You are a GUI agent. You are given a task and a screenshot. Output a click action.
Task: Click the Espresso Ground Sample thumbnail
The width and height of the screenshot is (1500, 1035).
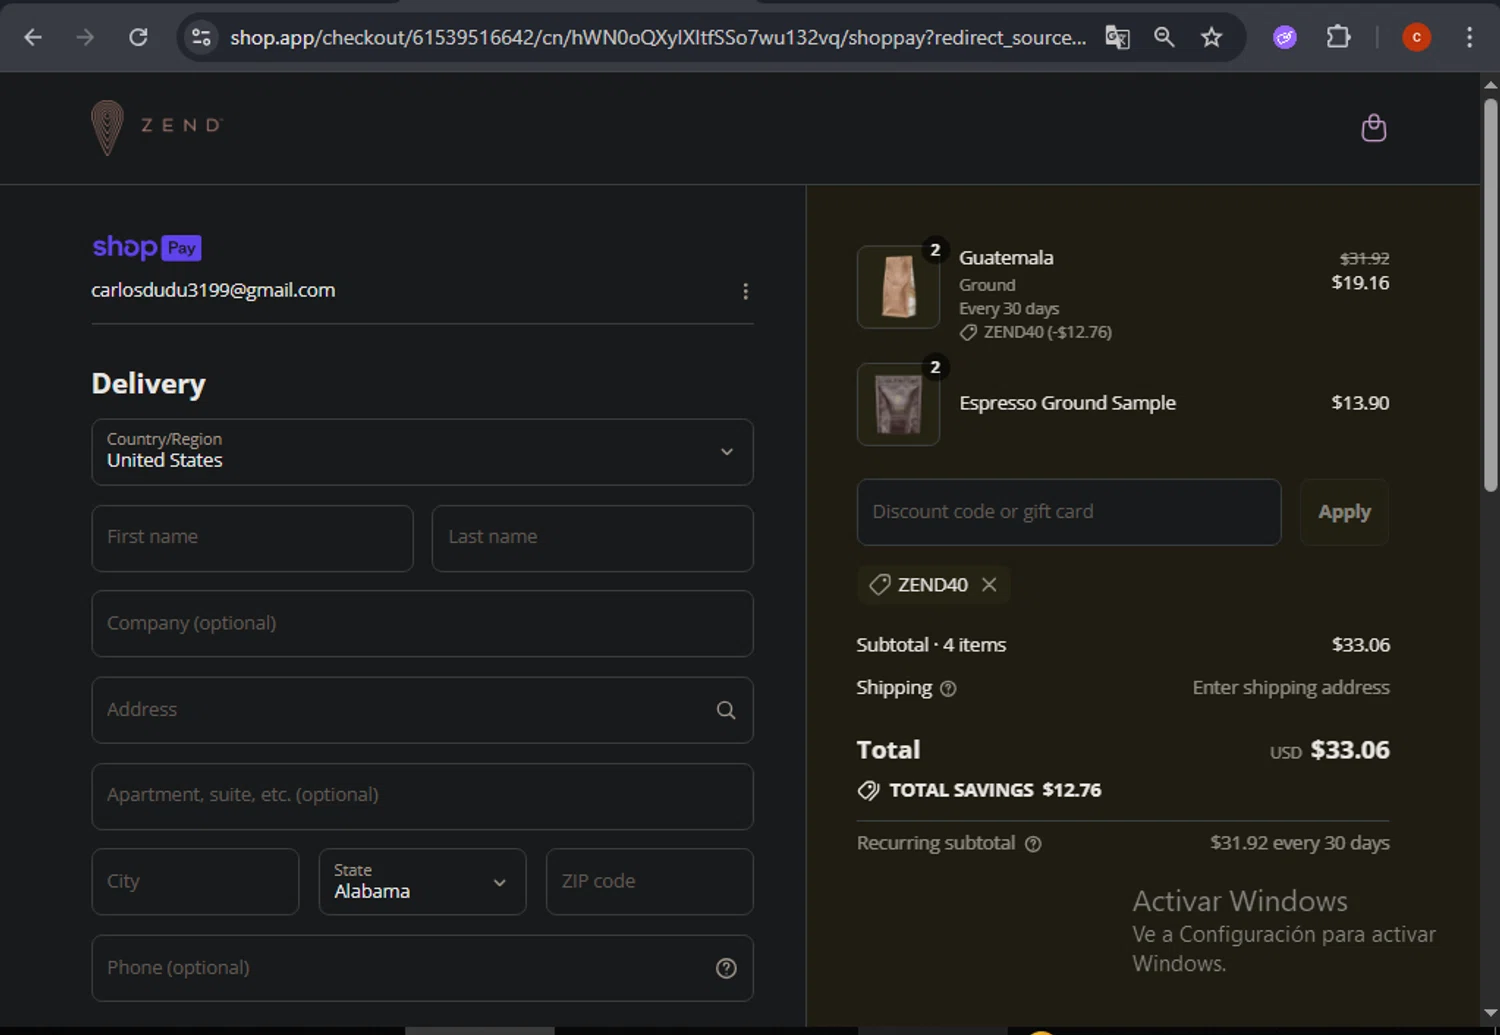[898, 404]
